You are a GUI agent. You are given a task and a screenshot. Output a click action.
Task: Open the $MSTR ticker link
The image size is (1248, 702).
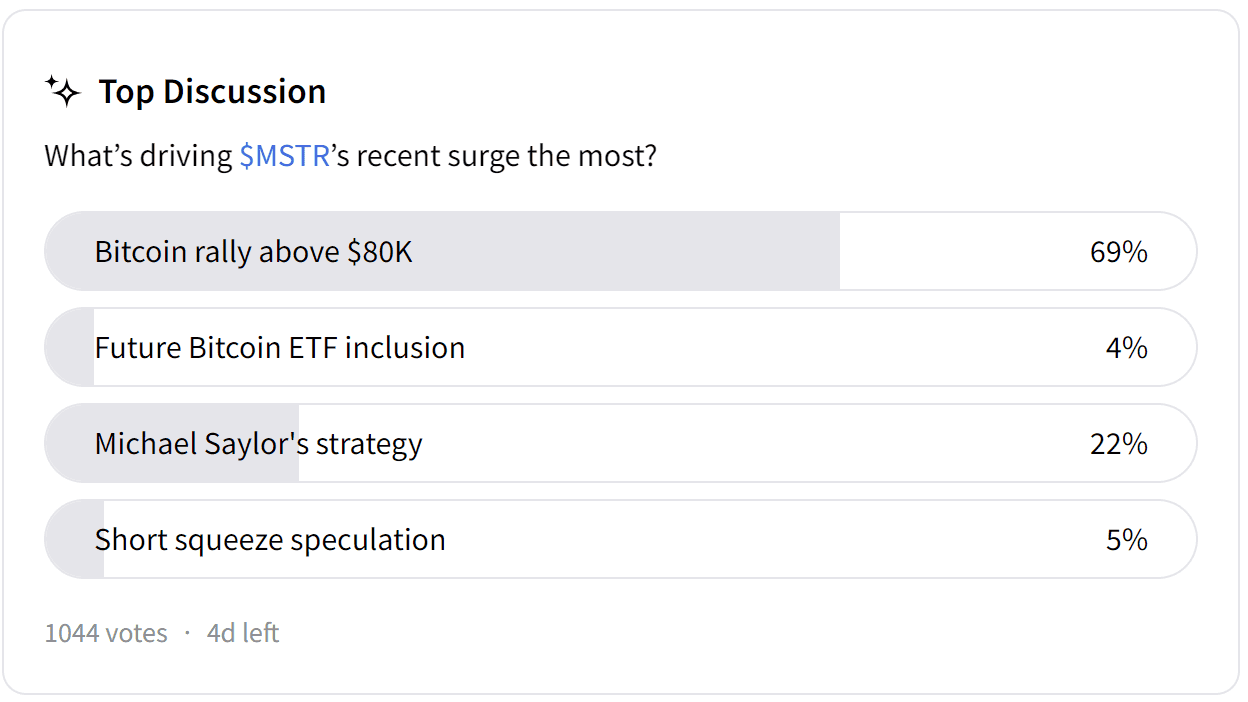284,157
